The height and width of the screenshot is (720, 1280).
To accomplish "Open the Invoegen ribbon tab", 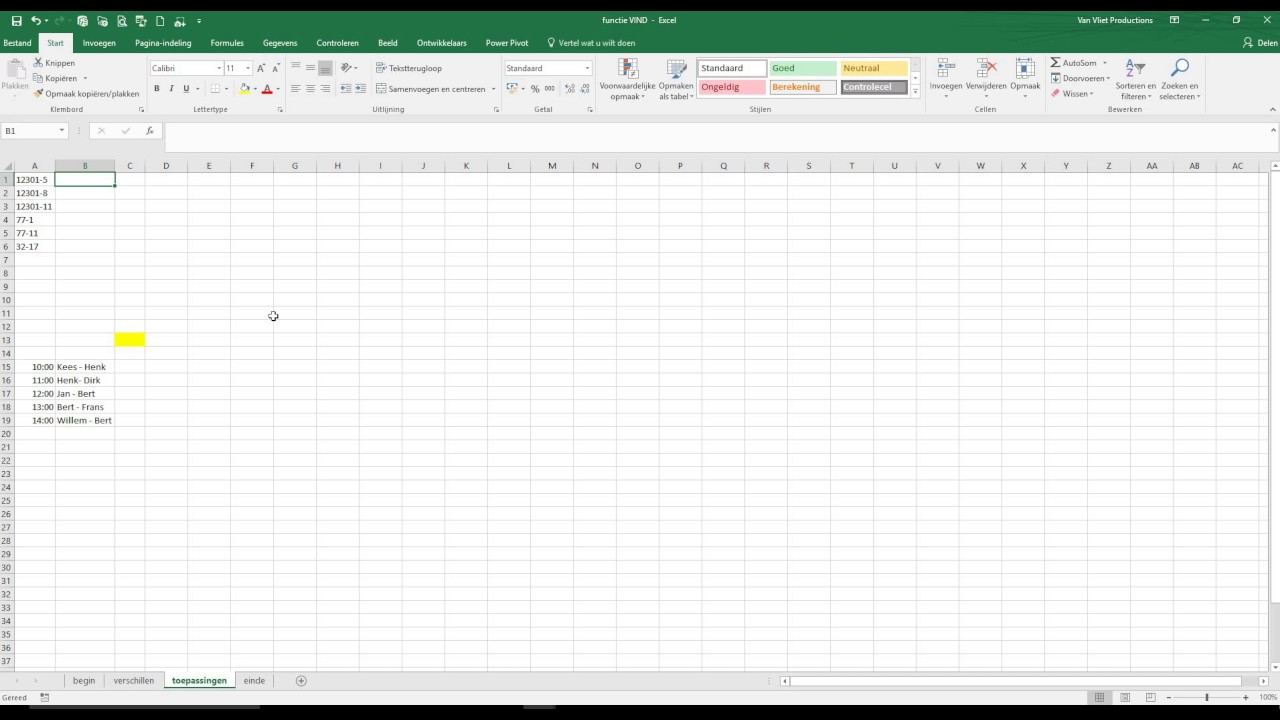I will click(99, 43).
